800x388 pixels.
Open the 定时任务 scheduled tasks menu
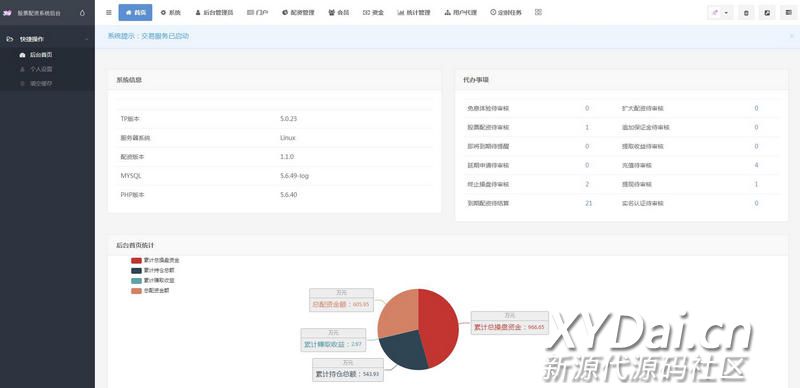pos(506,12)
